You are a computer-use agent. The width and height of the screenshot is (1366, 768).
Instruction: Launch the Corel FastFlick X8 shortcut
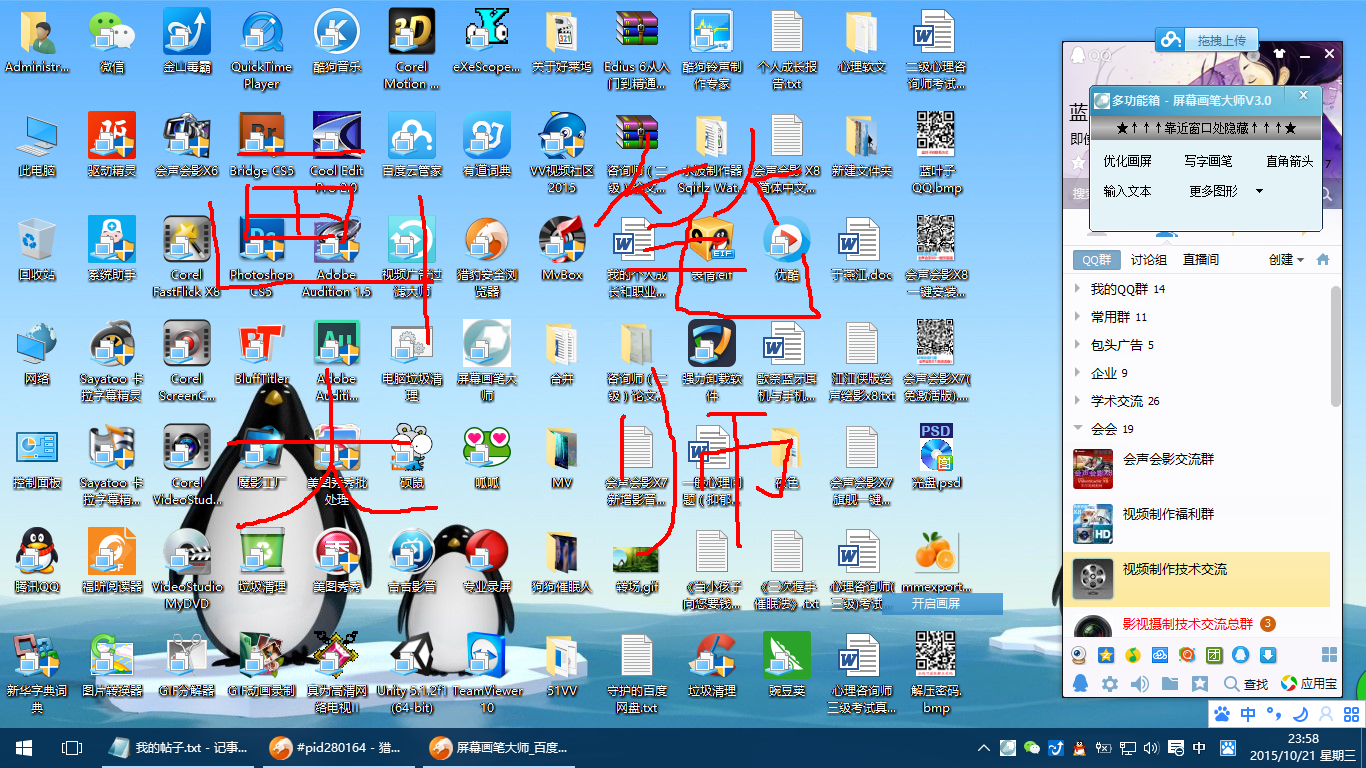tap(187, 257)
